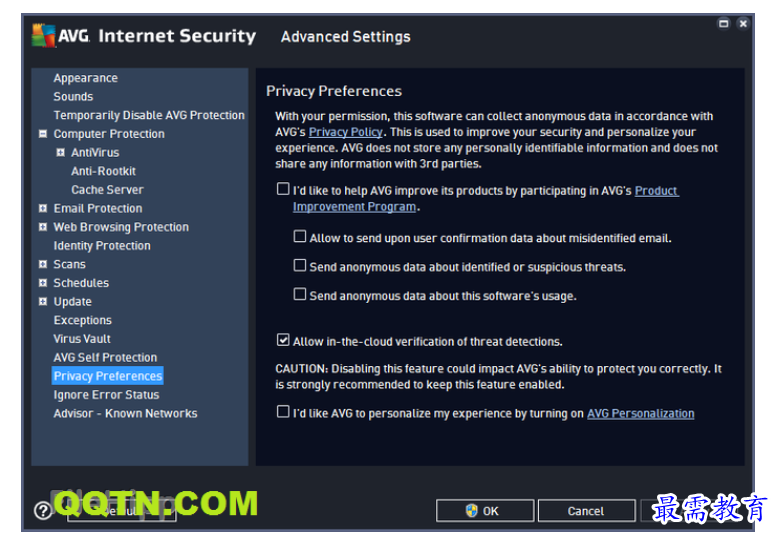Click the AVG logo icon

click(44, 35)
